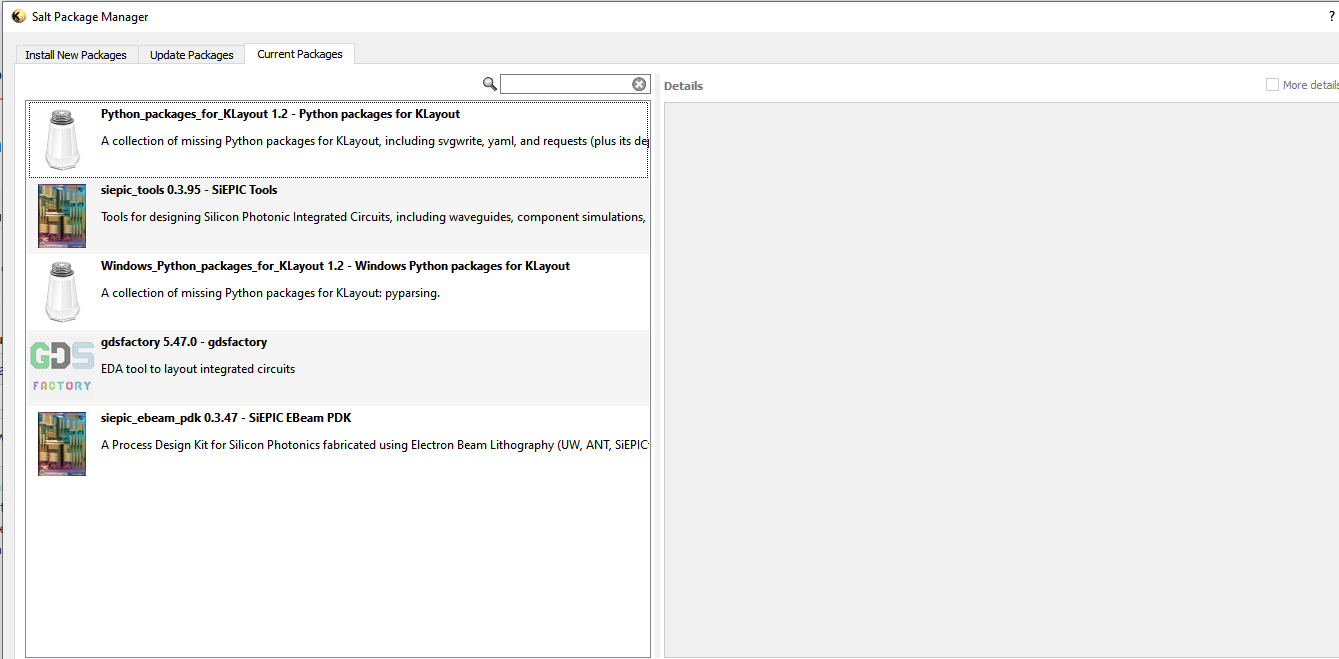
Task: Enable the More details checkbox
Action: (x=1273, y=84)
